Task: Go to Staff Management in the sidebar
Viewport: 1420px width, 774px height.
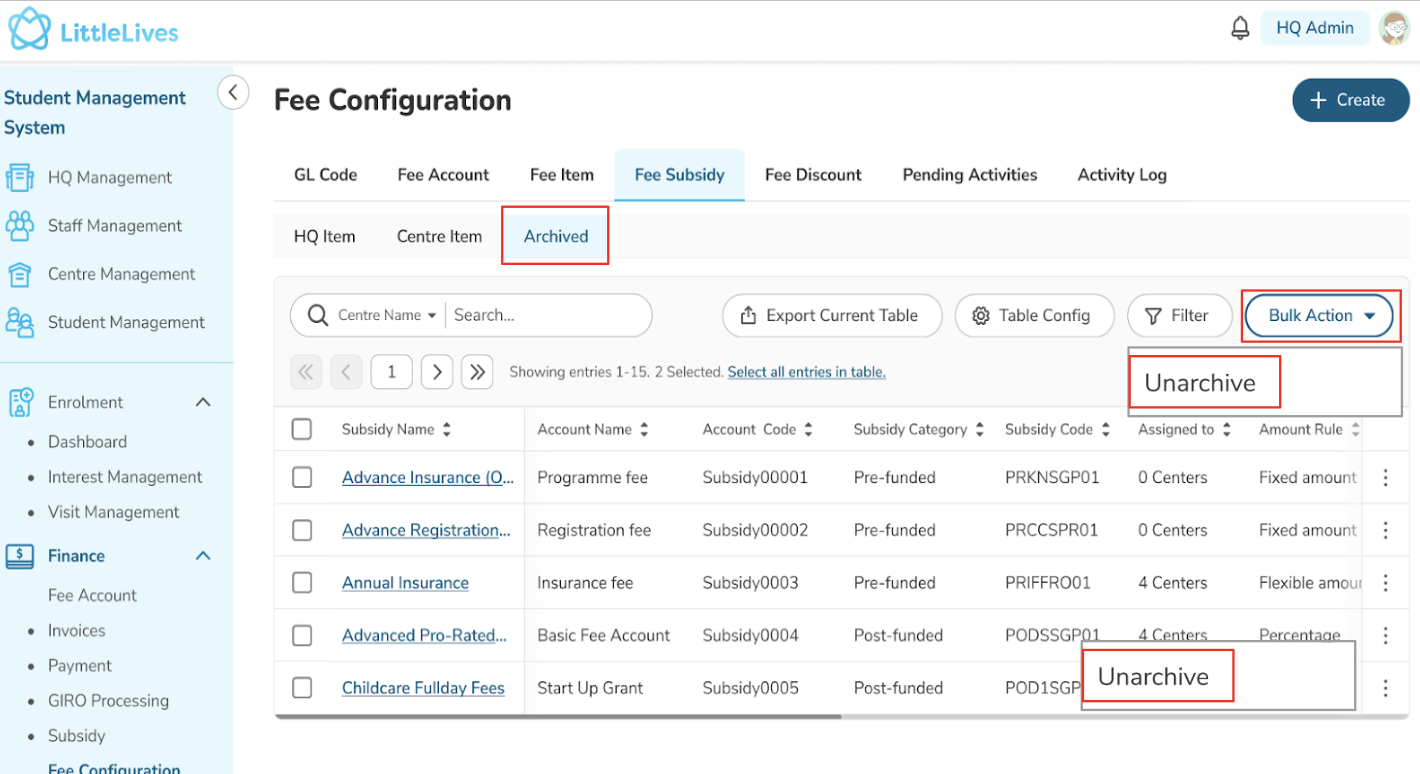Action: click(x=115, y=226)
